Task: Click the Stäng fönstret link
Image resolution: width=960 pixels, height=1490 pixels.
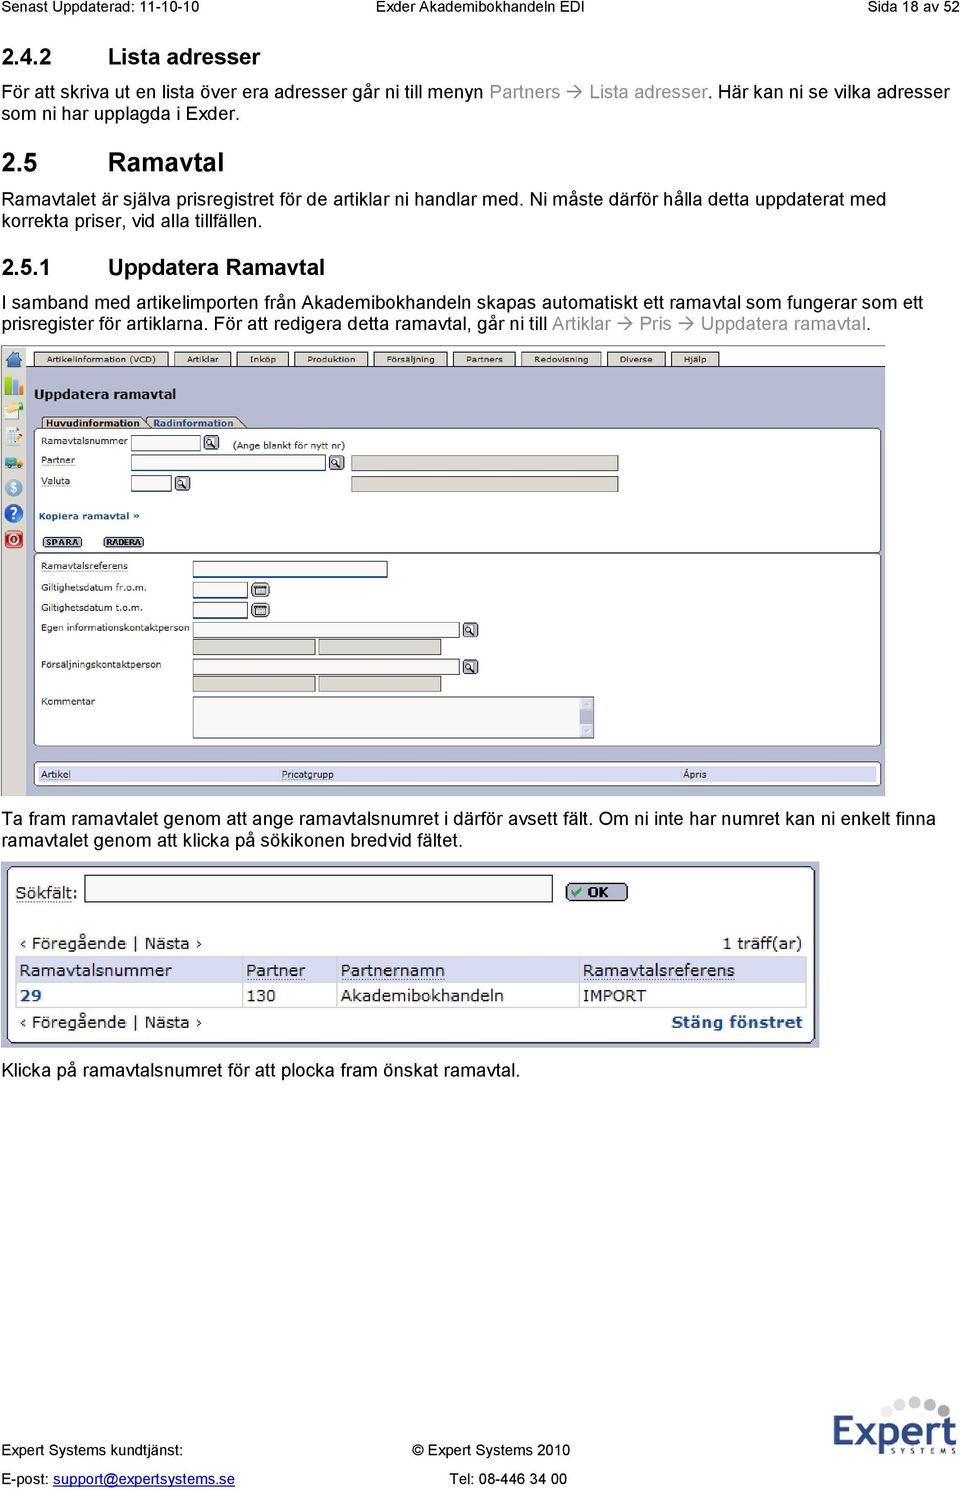Action: (x=737, y=1022)
